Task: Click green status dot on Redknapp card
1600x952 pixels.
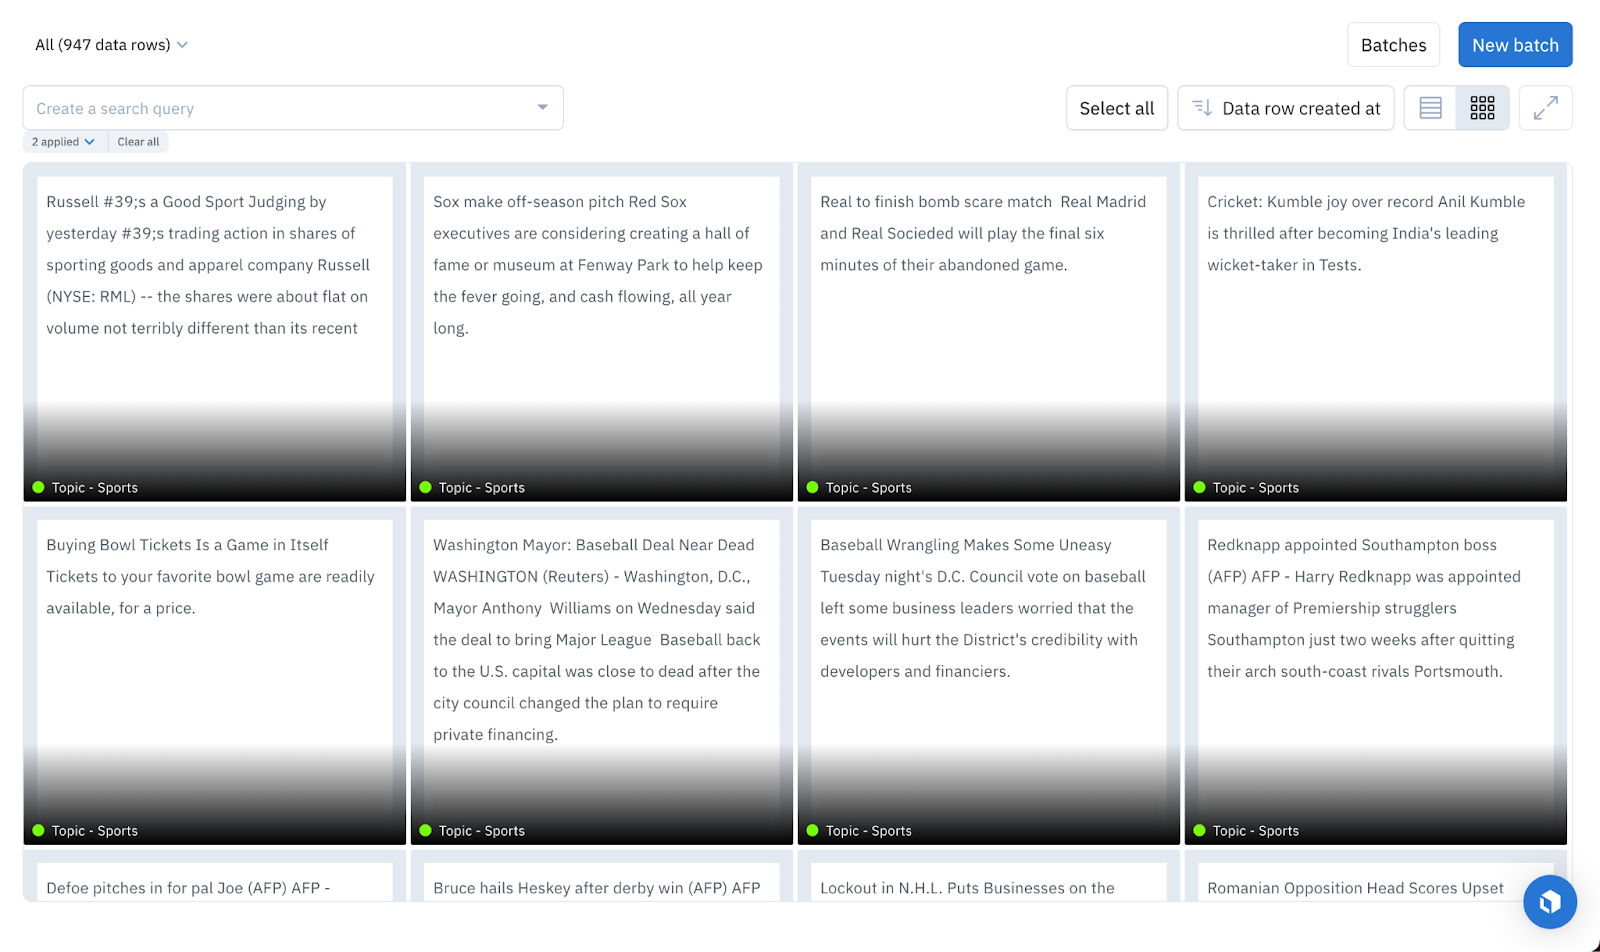Action: pyautogui.click(x=1200, y=830)
